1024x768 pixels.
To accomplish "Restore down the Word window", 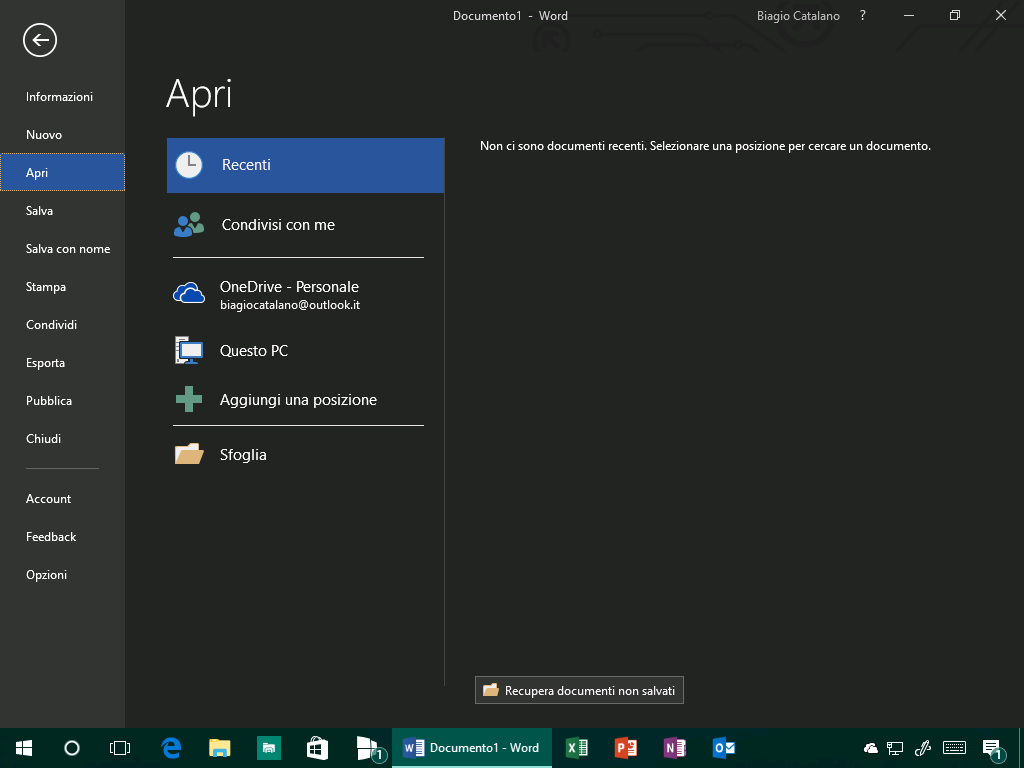I will (955, 16).
